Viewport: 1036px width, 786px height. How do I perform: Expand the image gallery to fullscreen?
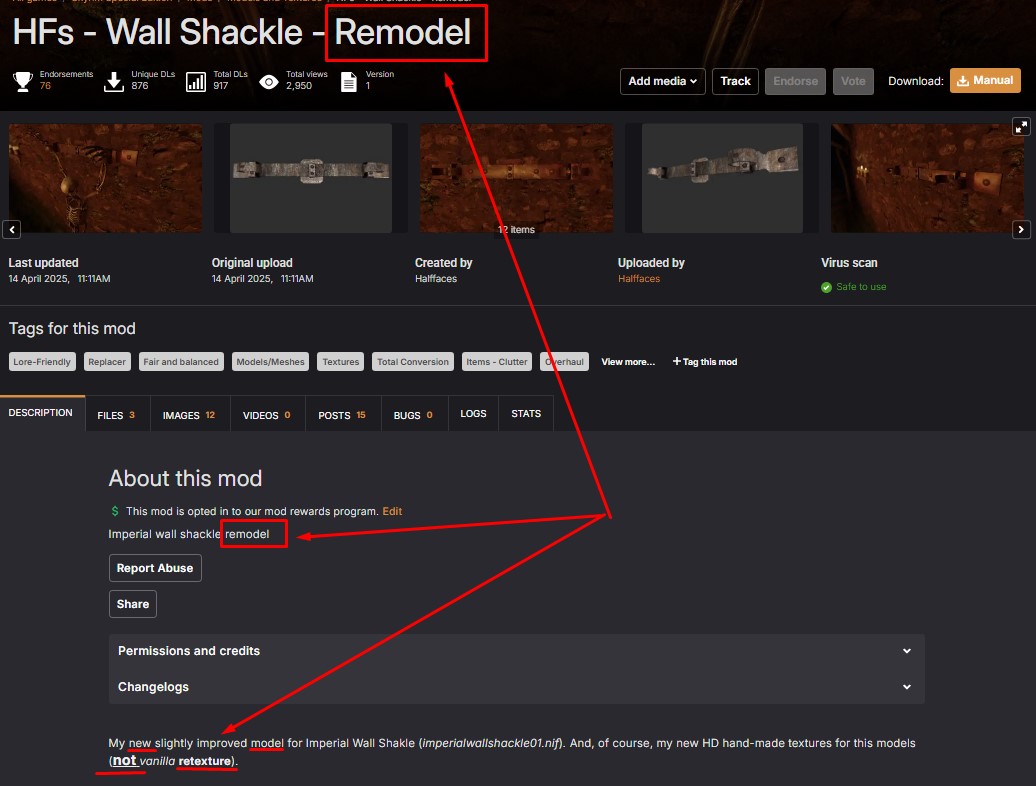[1021, 126]
